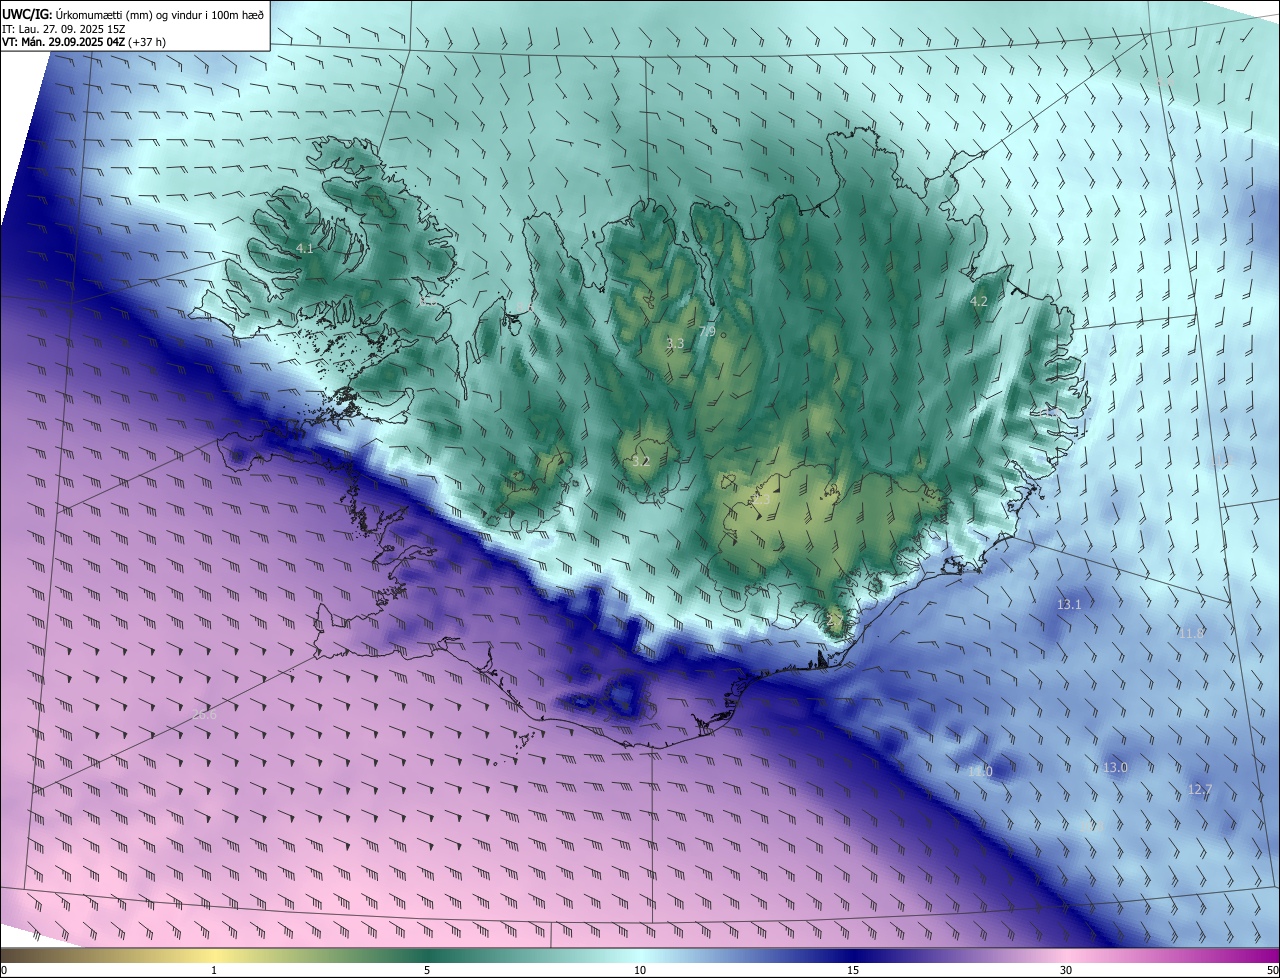Click the 30 tick label on color scale

click(x=1066, y=970)
